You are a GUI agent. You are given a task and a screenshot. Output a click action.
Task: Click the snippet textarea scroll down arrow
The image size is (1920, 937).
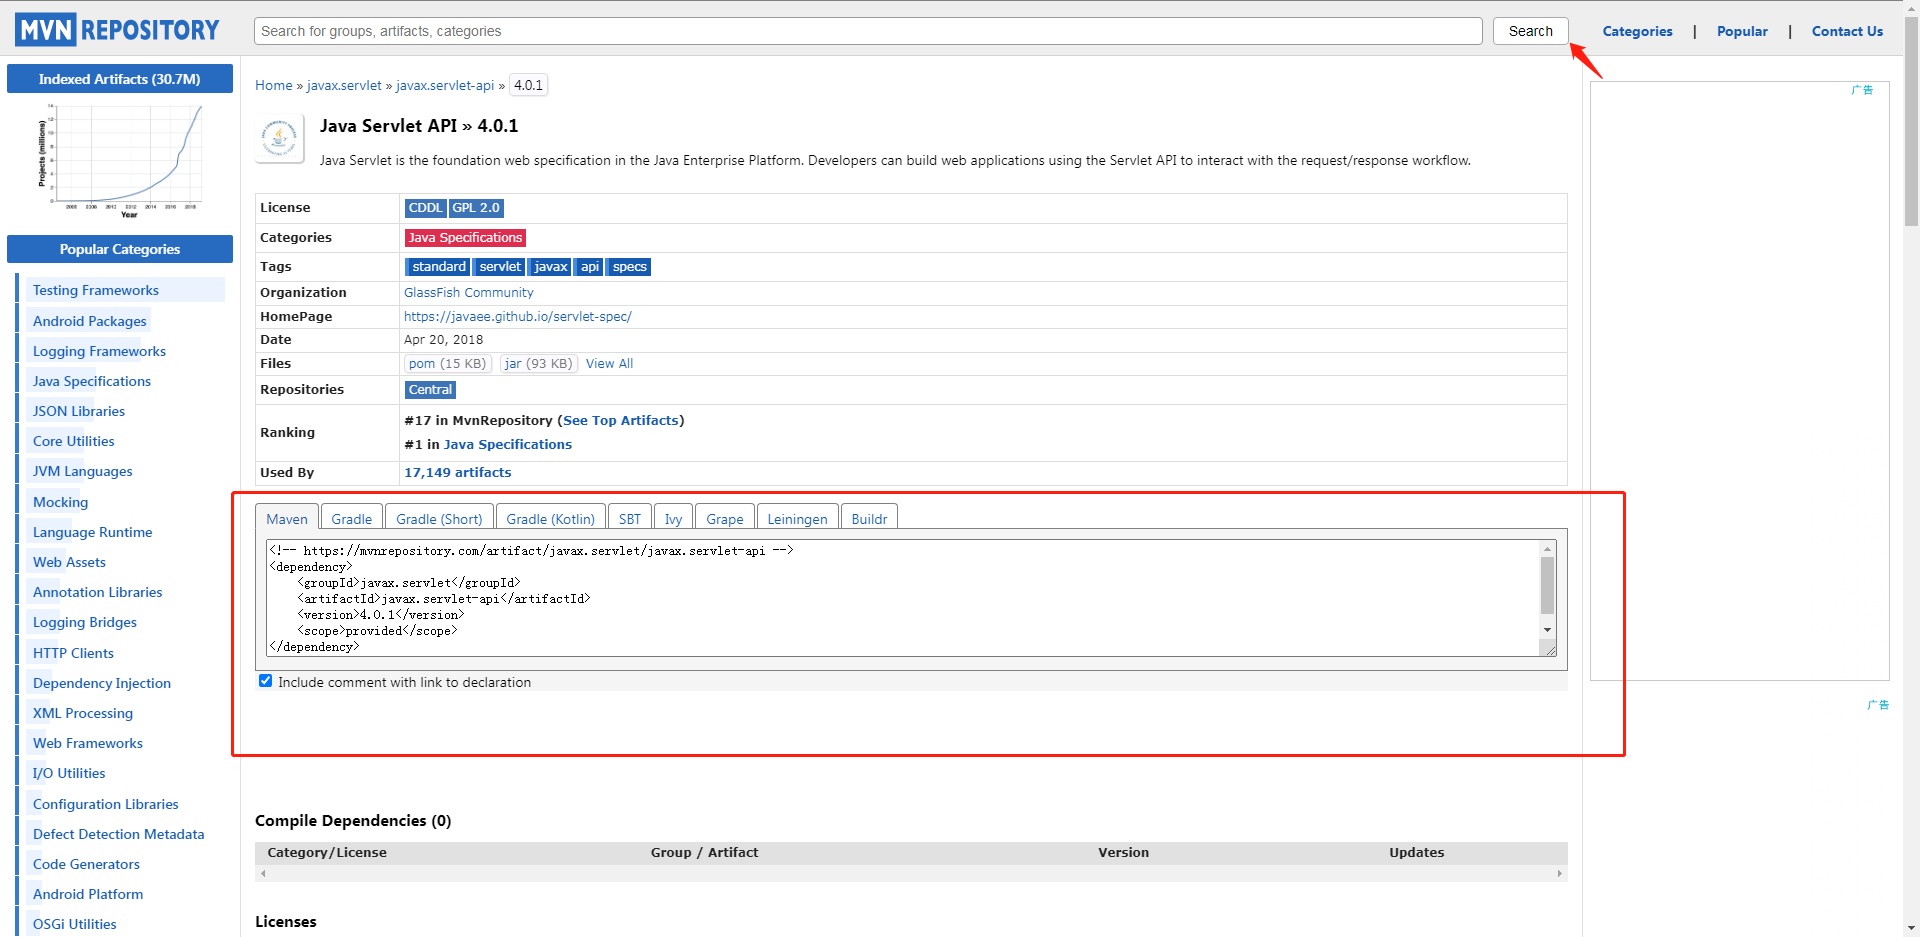(1548, 630)
